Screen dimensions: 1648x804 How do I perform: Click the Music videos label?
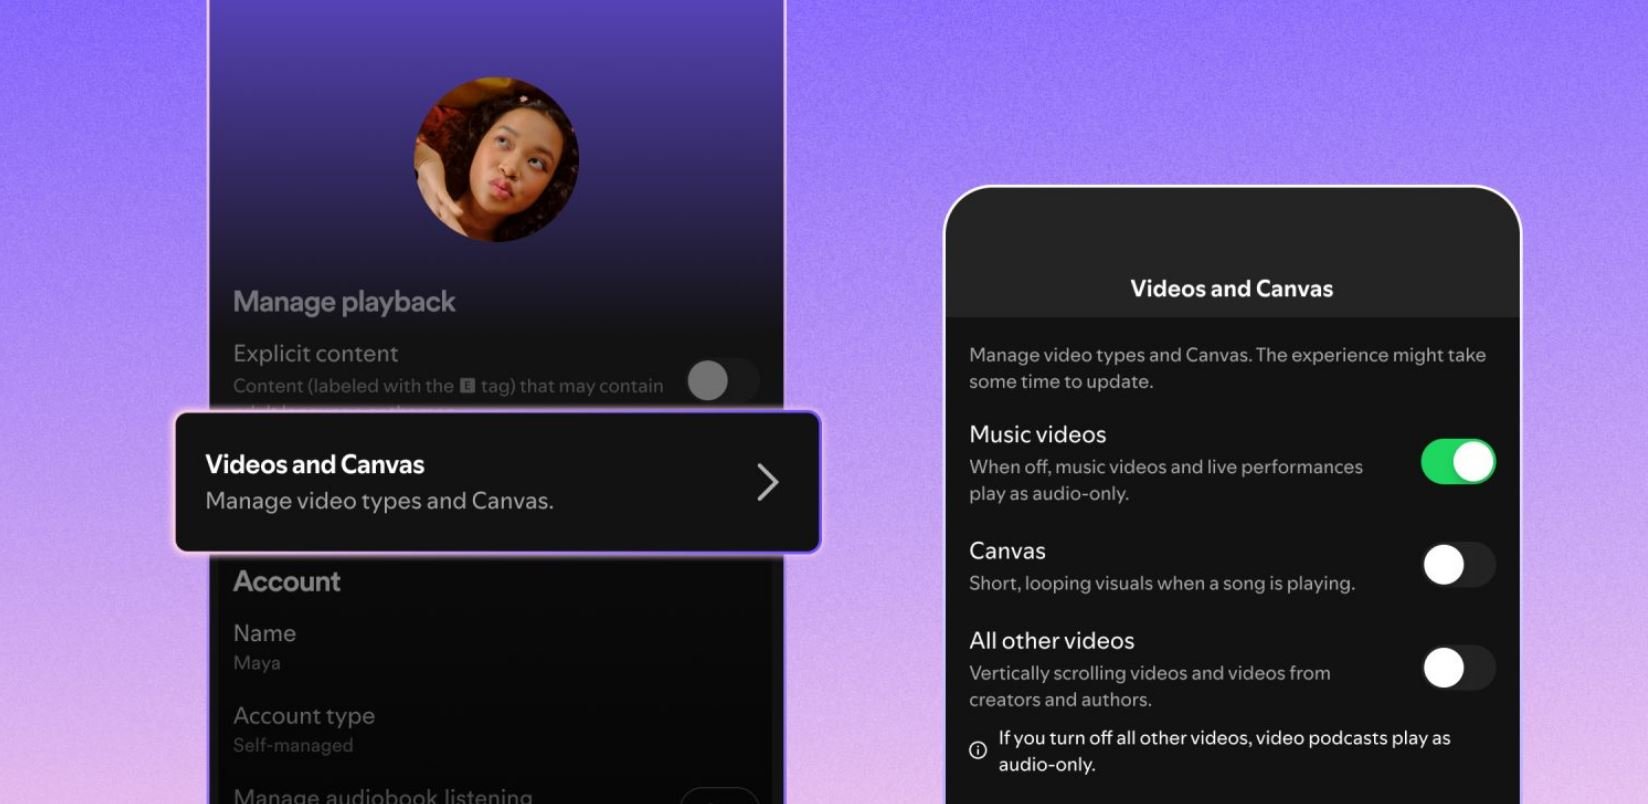click(1038, 435)
